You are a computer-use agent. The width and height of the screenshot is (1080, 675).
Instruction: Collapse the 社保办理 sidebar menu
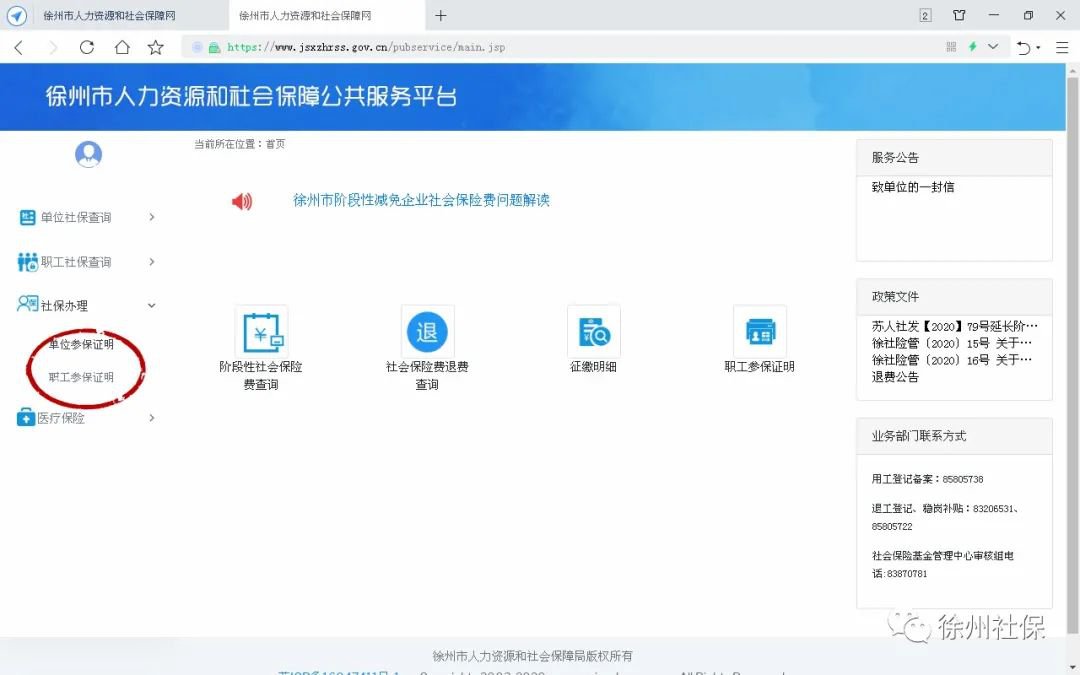pyautogui.click(x=87, y=306)
